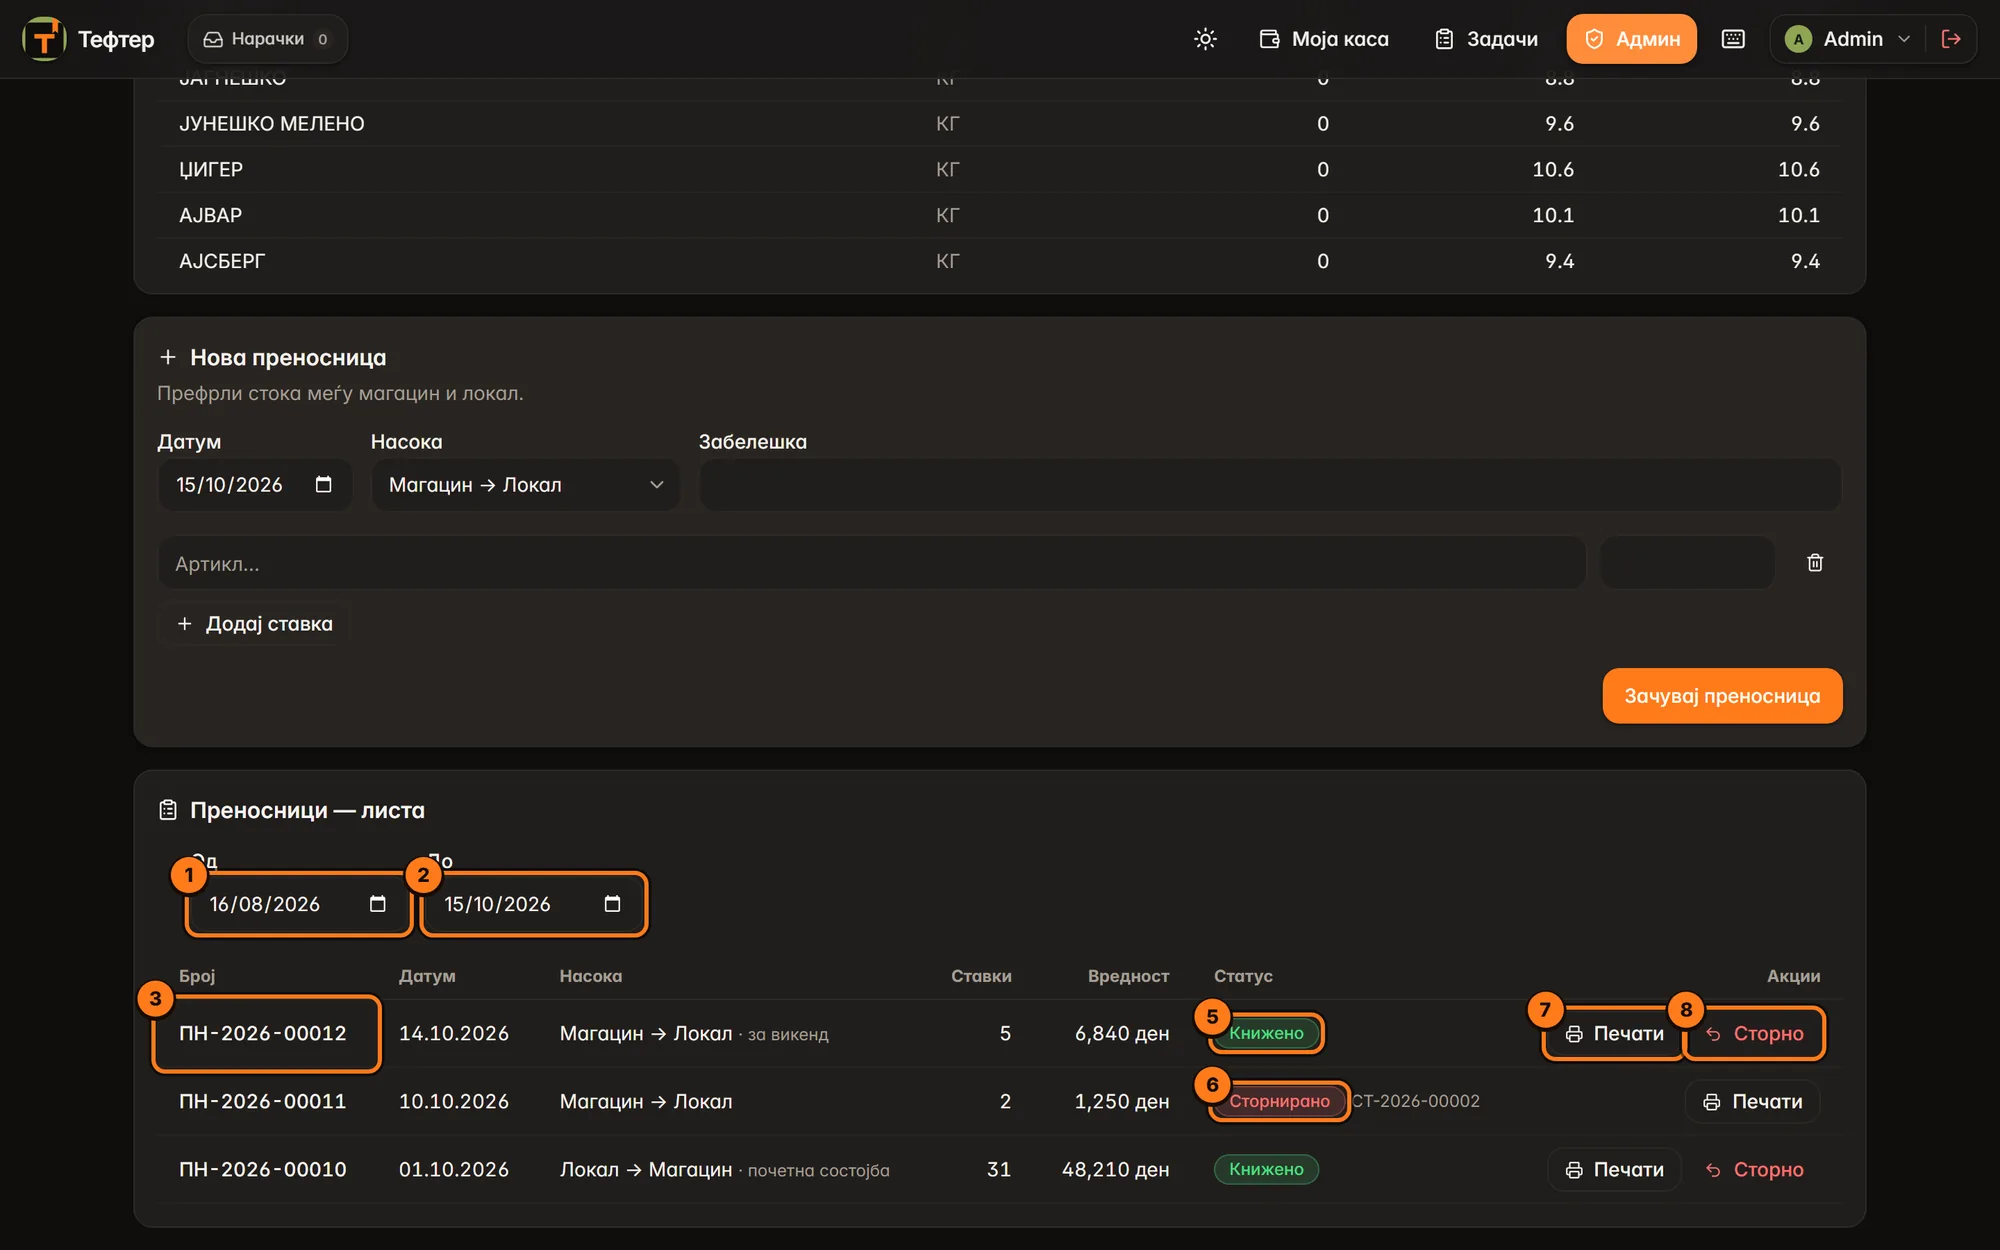Click the Забелешка note field

(x=1270, y=485)
